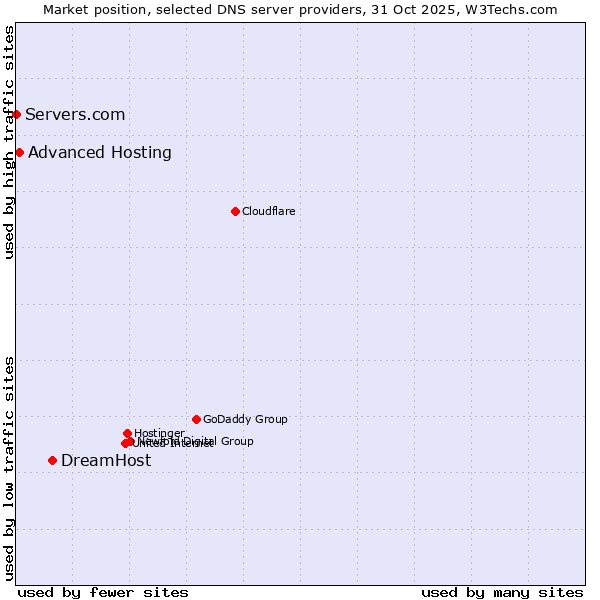This screenshot has height=600, width=600.
Task: Click the Advanced Hosting text label
Action: coord(100,152)
